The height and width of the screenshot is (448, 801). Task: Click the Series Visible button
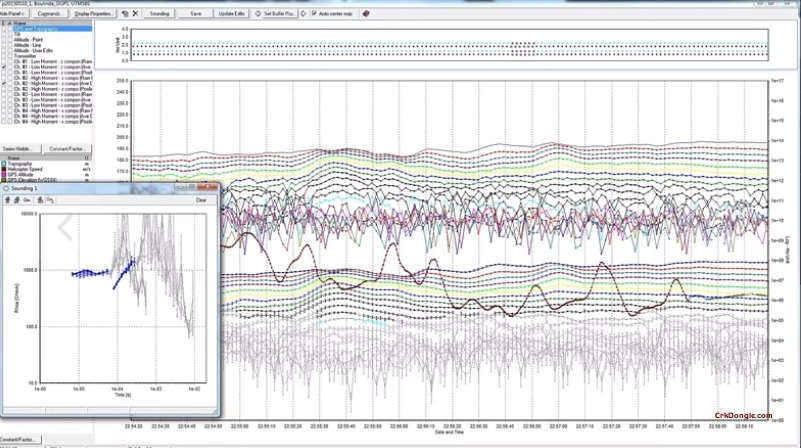(x=20, y=147)
